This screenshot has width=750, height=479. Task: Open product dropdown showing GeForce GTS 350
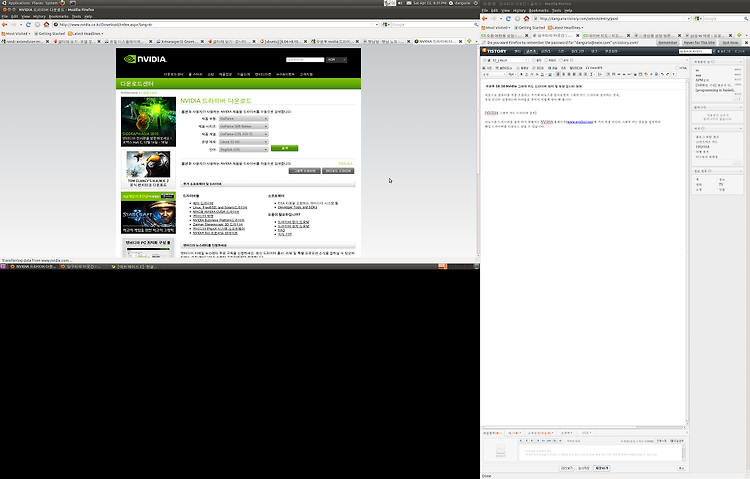[243, 134]
